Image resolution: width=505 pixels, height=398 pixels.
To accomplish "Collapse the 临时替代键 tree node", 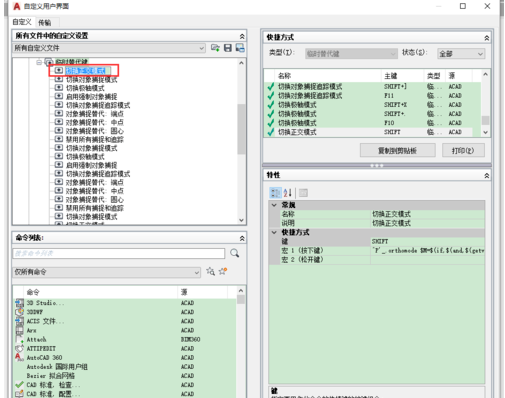I will (x=39, y=62).
